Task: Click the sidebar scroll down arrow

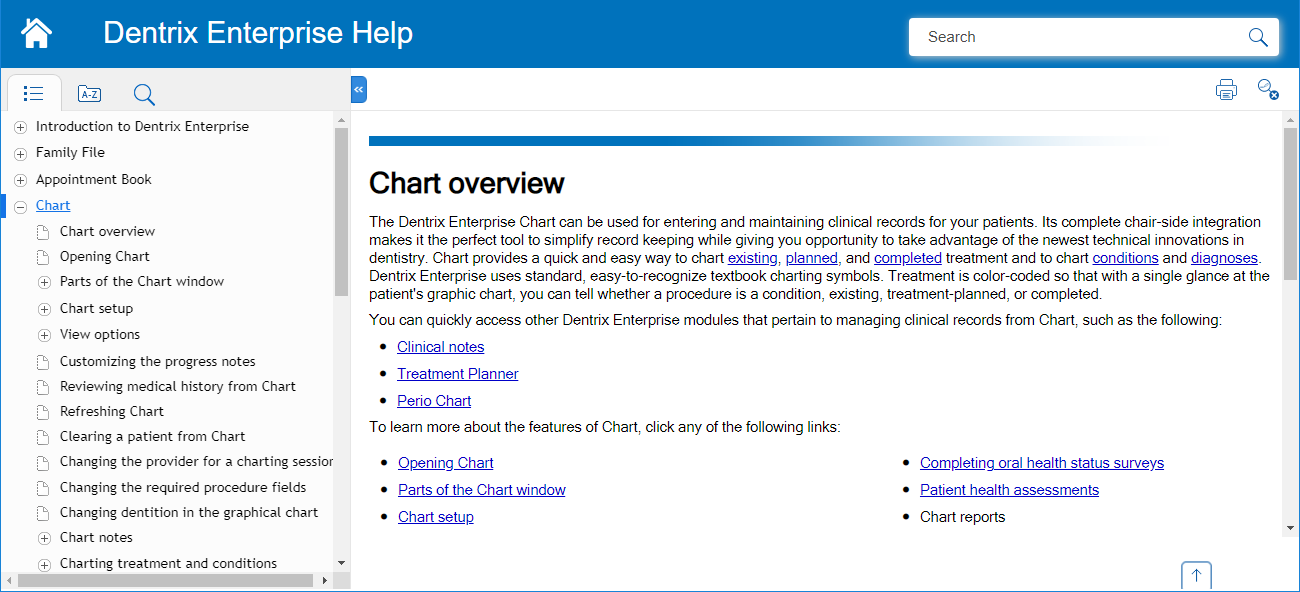Action: pos(341,564)
